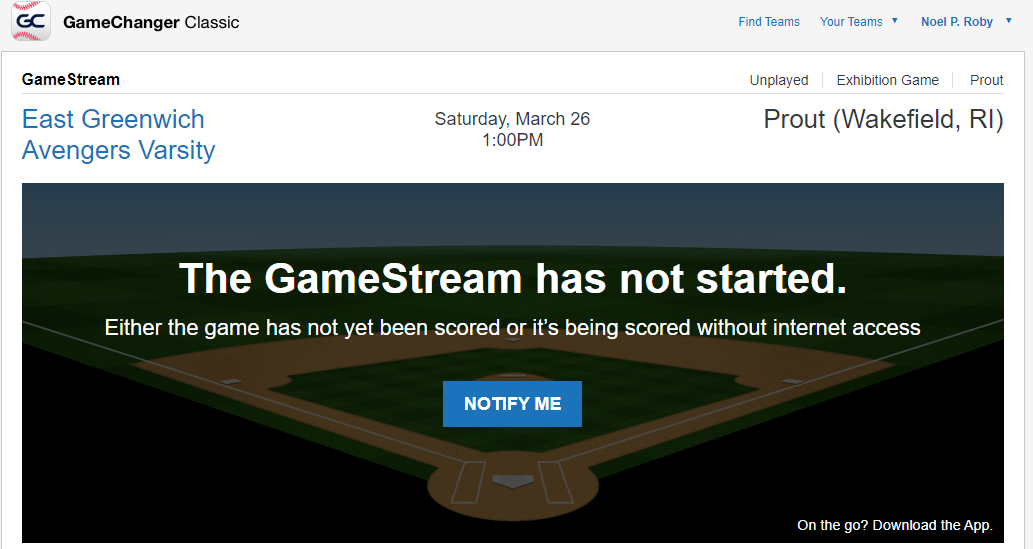Open the Noel P. Roby account menu

(x=956, y=22)
